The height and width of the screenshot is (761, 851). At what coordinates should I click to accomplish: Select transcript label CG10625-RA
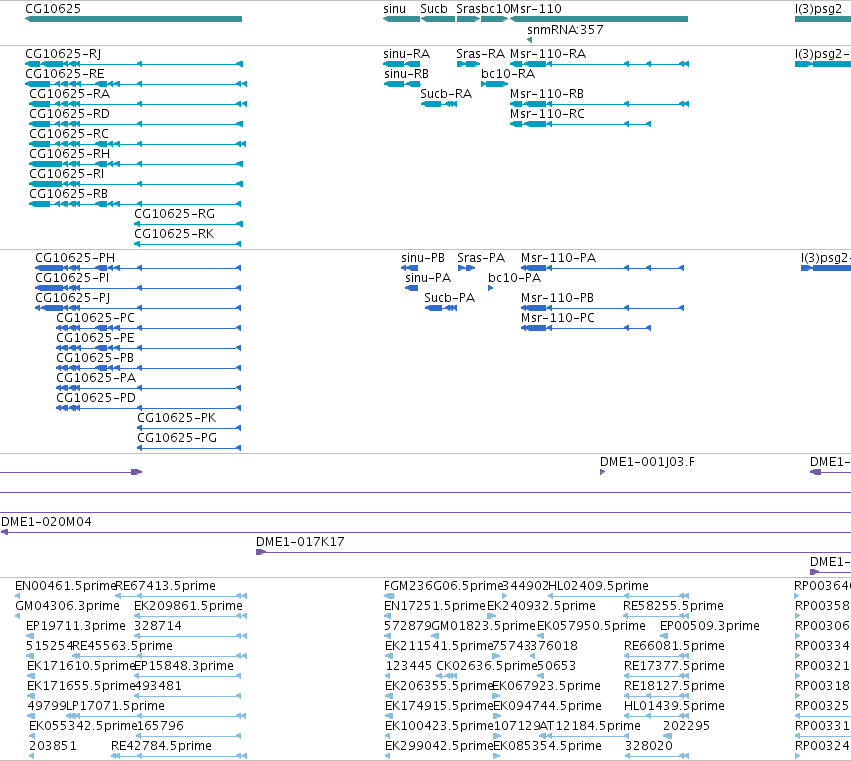pos(69,94)
